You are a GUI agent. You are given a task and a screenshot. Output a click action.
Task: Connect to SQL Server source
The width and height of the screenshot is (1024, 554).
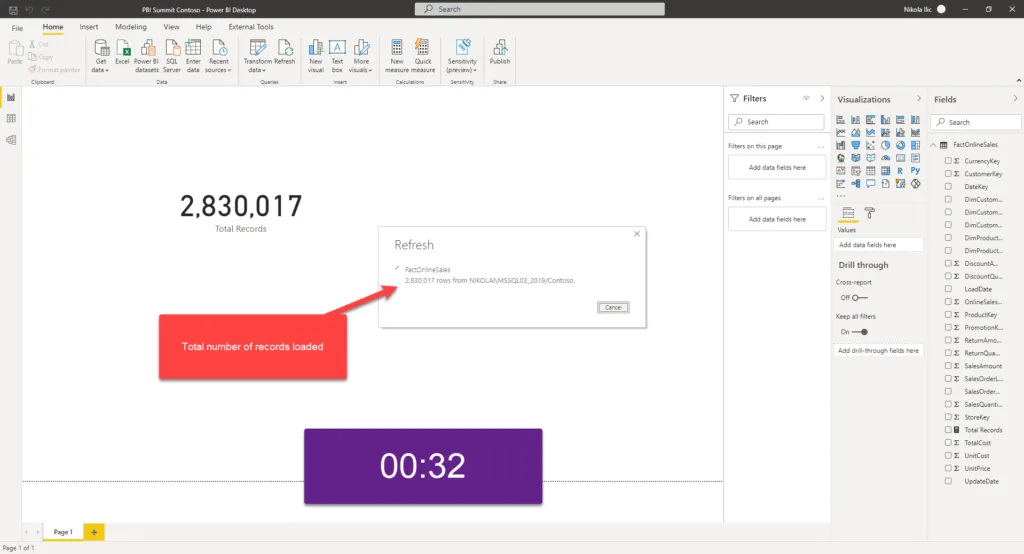172,56
